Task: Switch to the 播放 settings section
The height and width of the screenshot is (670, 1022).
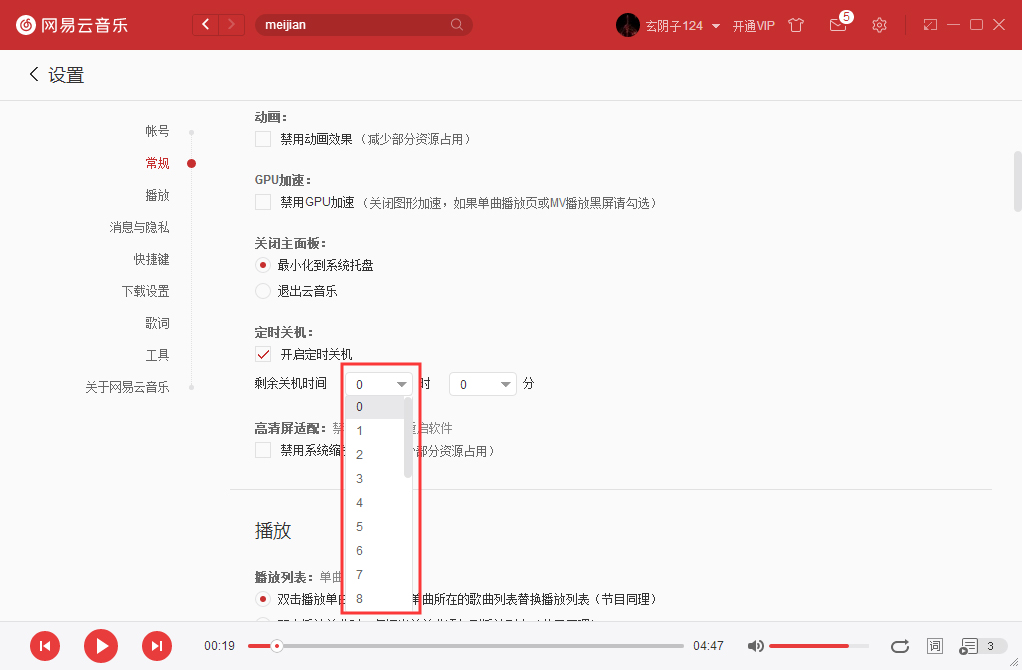Action: (157, 195)
